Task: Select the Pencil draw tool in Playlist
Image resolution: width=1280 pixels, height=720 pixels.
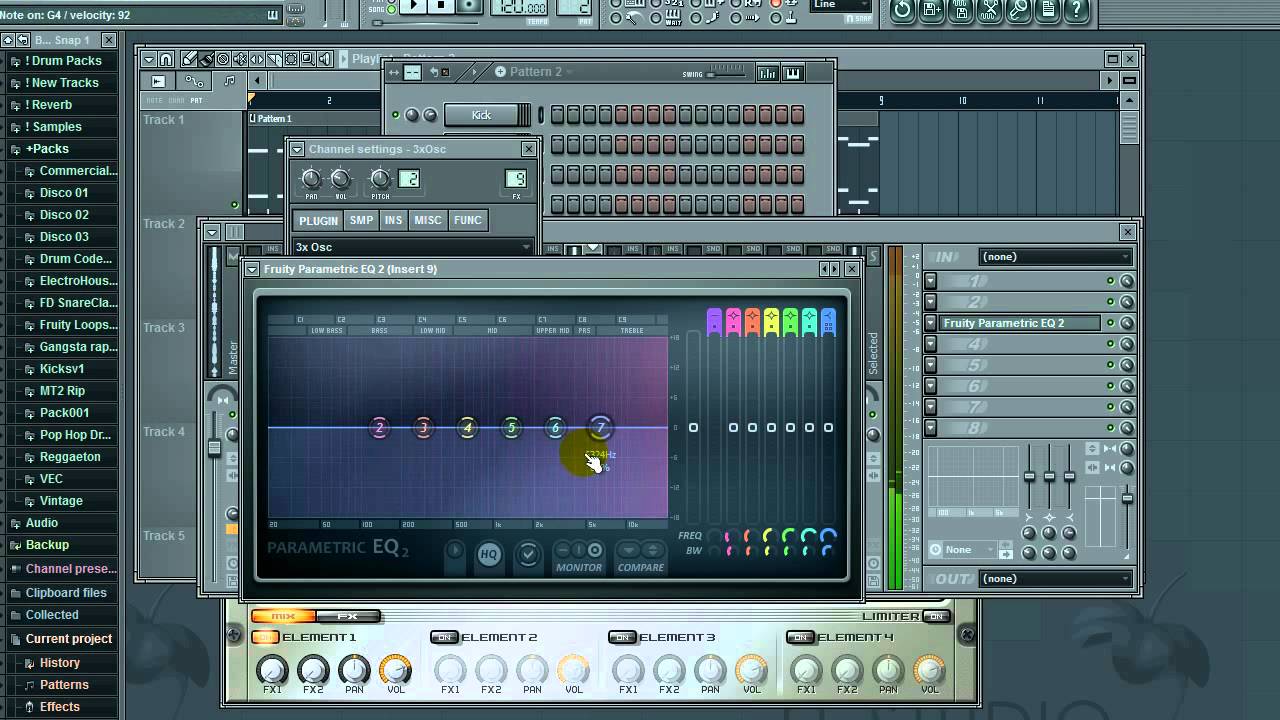Action: (190, 59)
